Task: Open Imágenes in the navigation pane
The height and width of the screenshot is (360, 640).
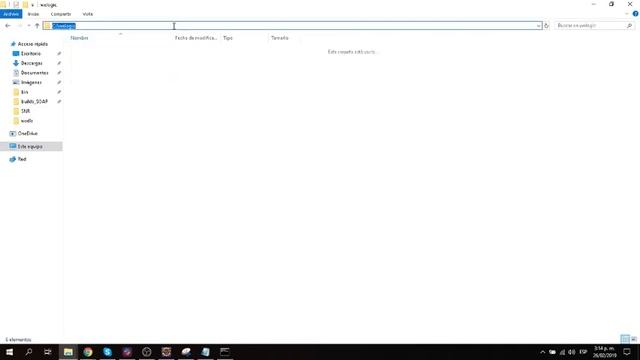Action: (x=31, y=82)
